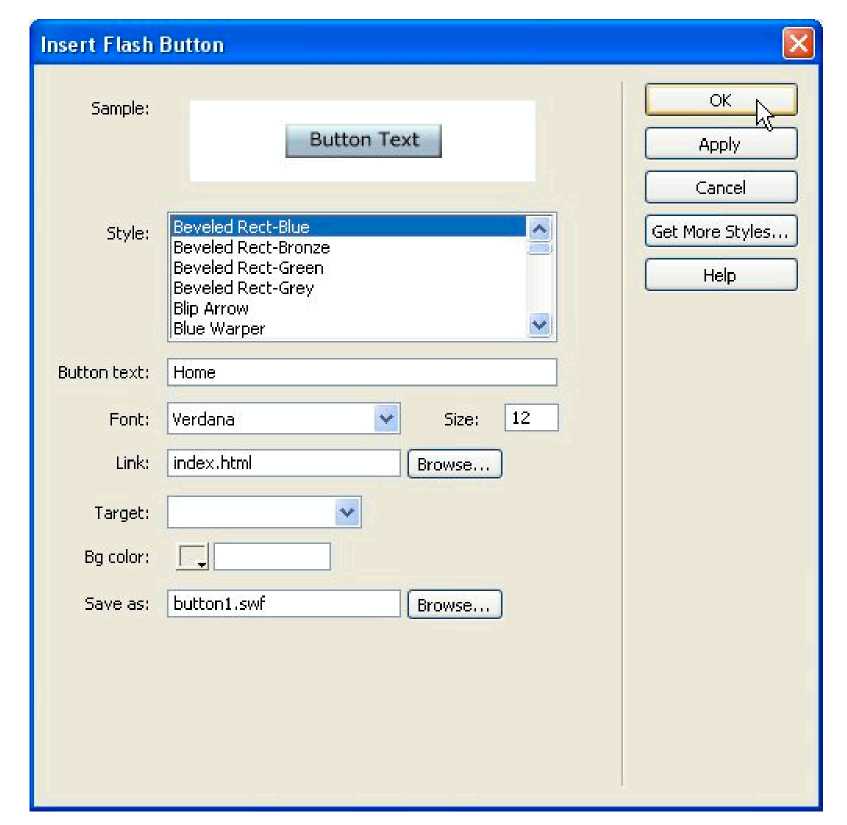
Task: Click the Size input field
Action: point(532,418)
